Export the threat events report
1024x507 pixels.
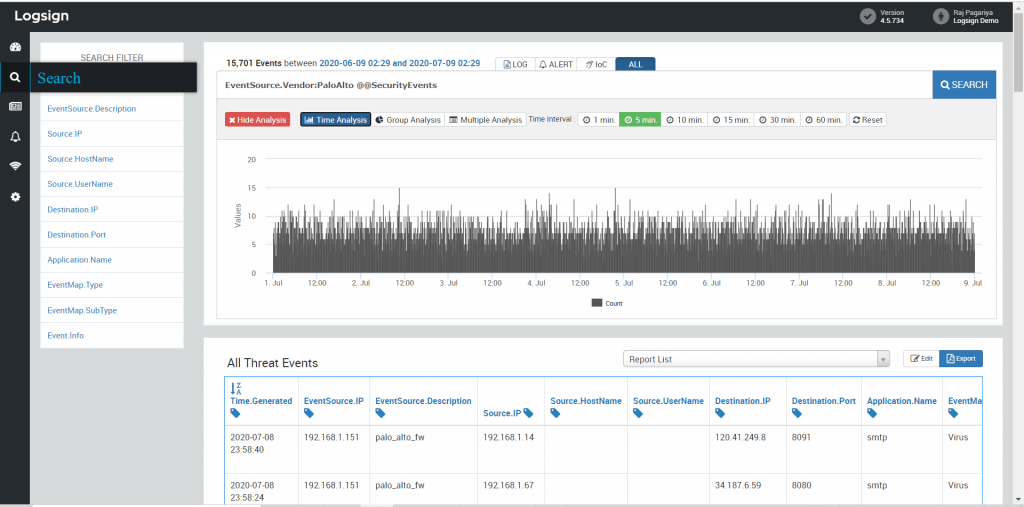tap(961, 359)
